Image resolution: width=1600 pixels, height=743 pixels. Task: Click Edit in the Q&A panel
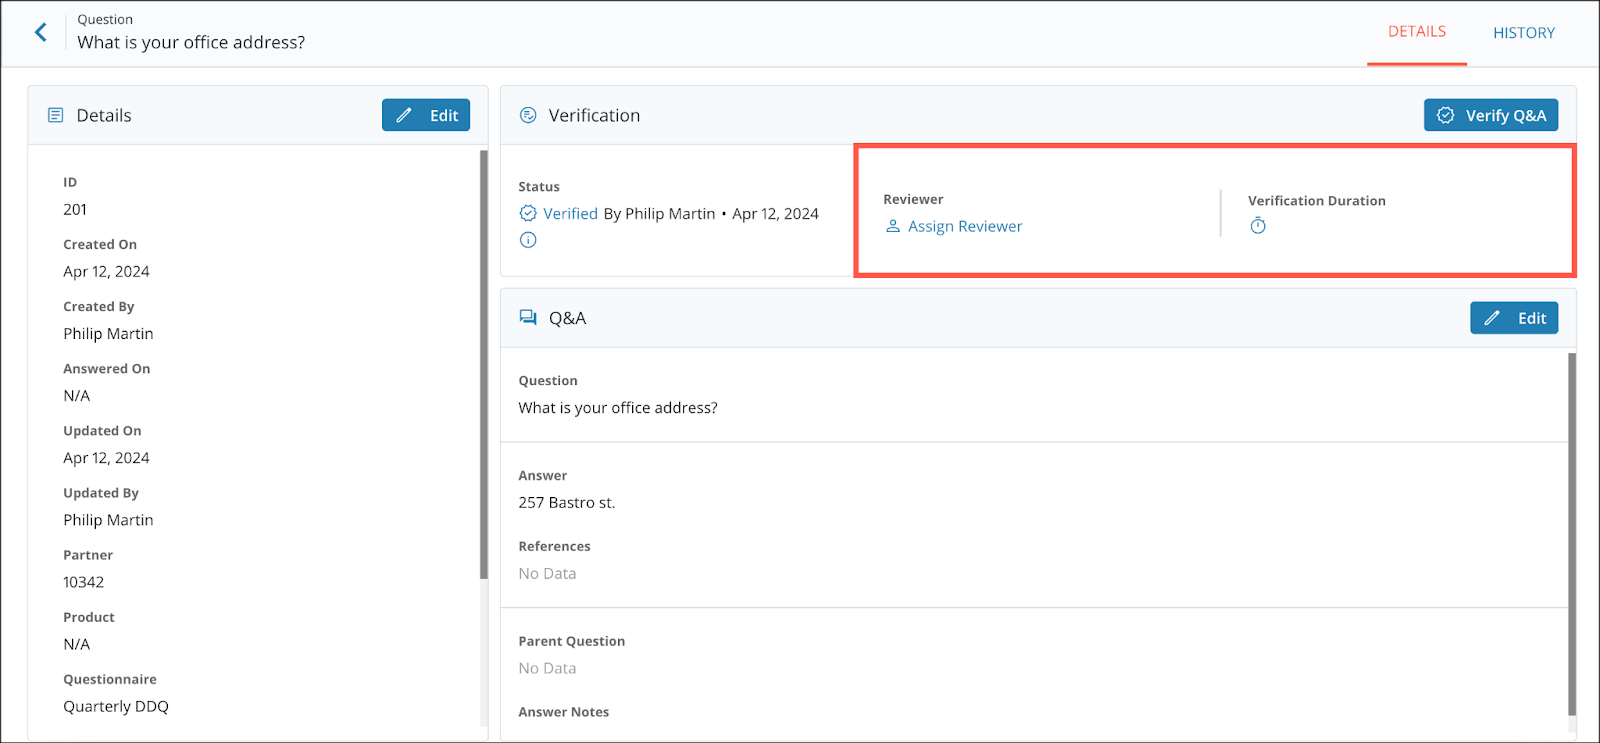(1514, 318)
